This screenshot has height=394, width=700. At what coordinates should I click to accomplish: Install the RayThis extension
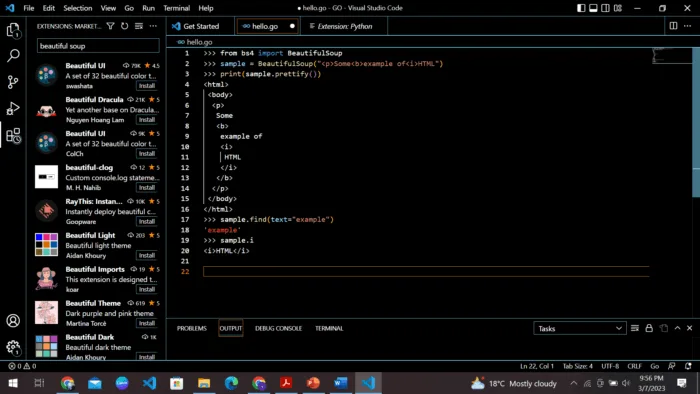(x=146, y=221)
